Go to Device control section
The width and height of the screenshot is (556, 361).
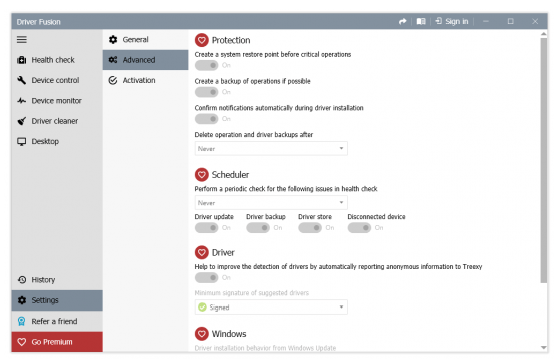57,80
